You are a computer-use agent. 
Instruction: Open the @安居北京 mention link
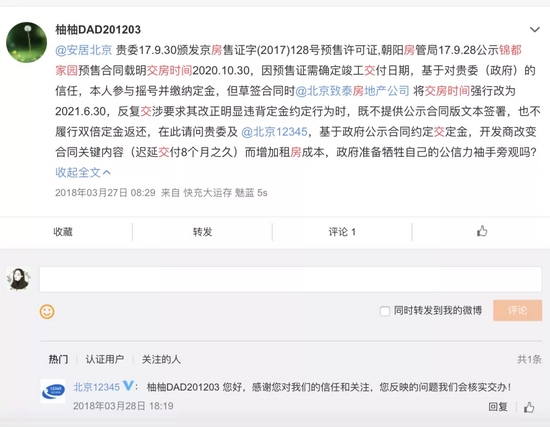pyautogui.click(x=83, y=50)
